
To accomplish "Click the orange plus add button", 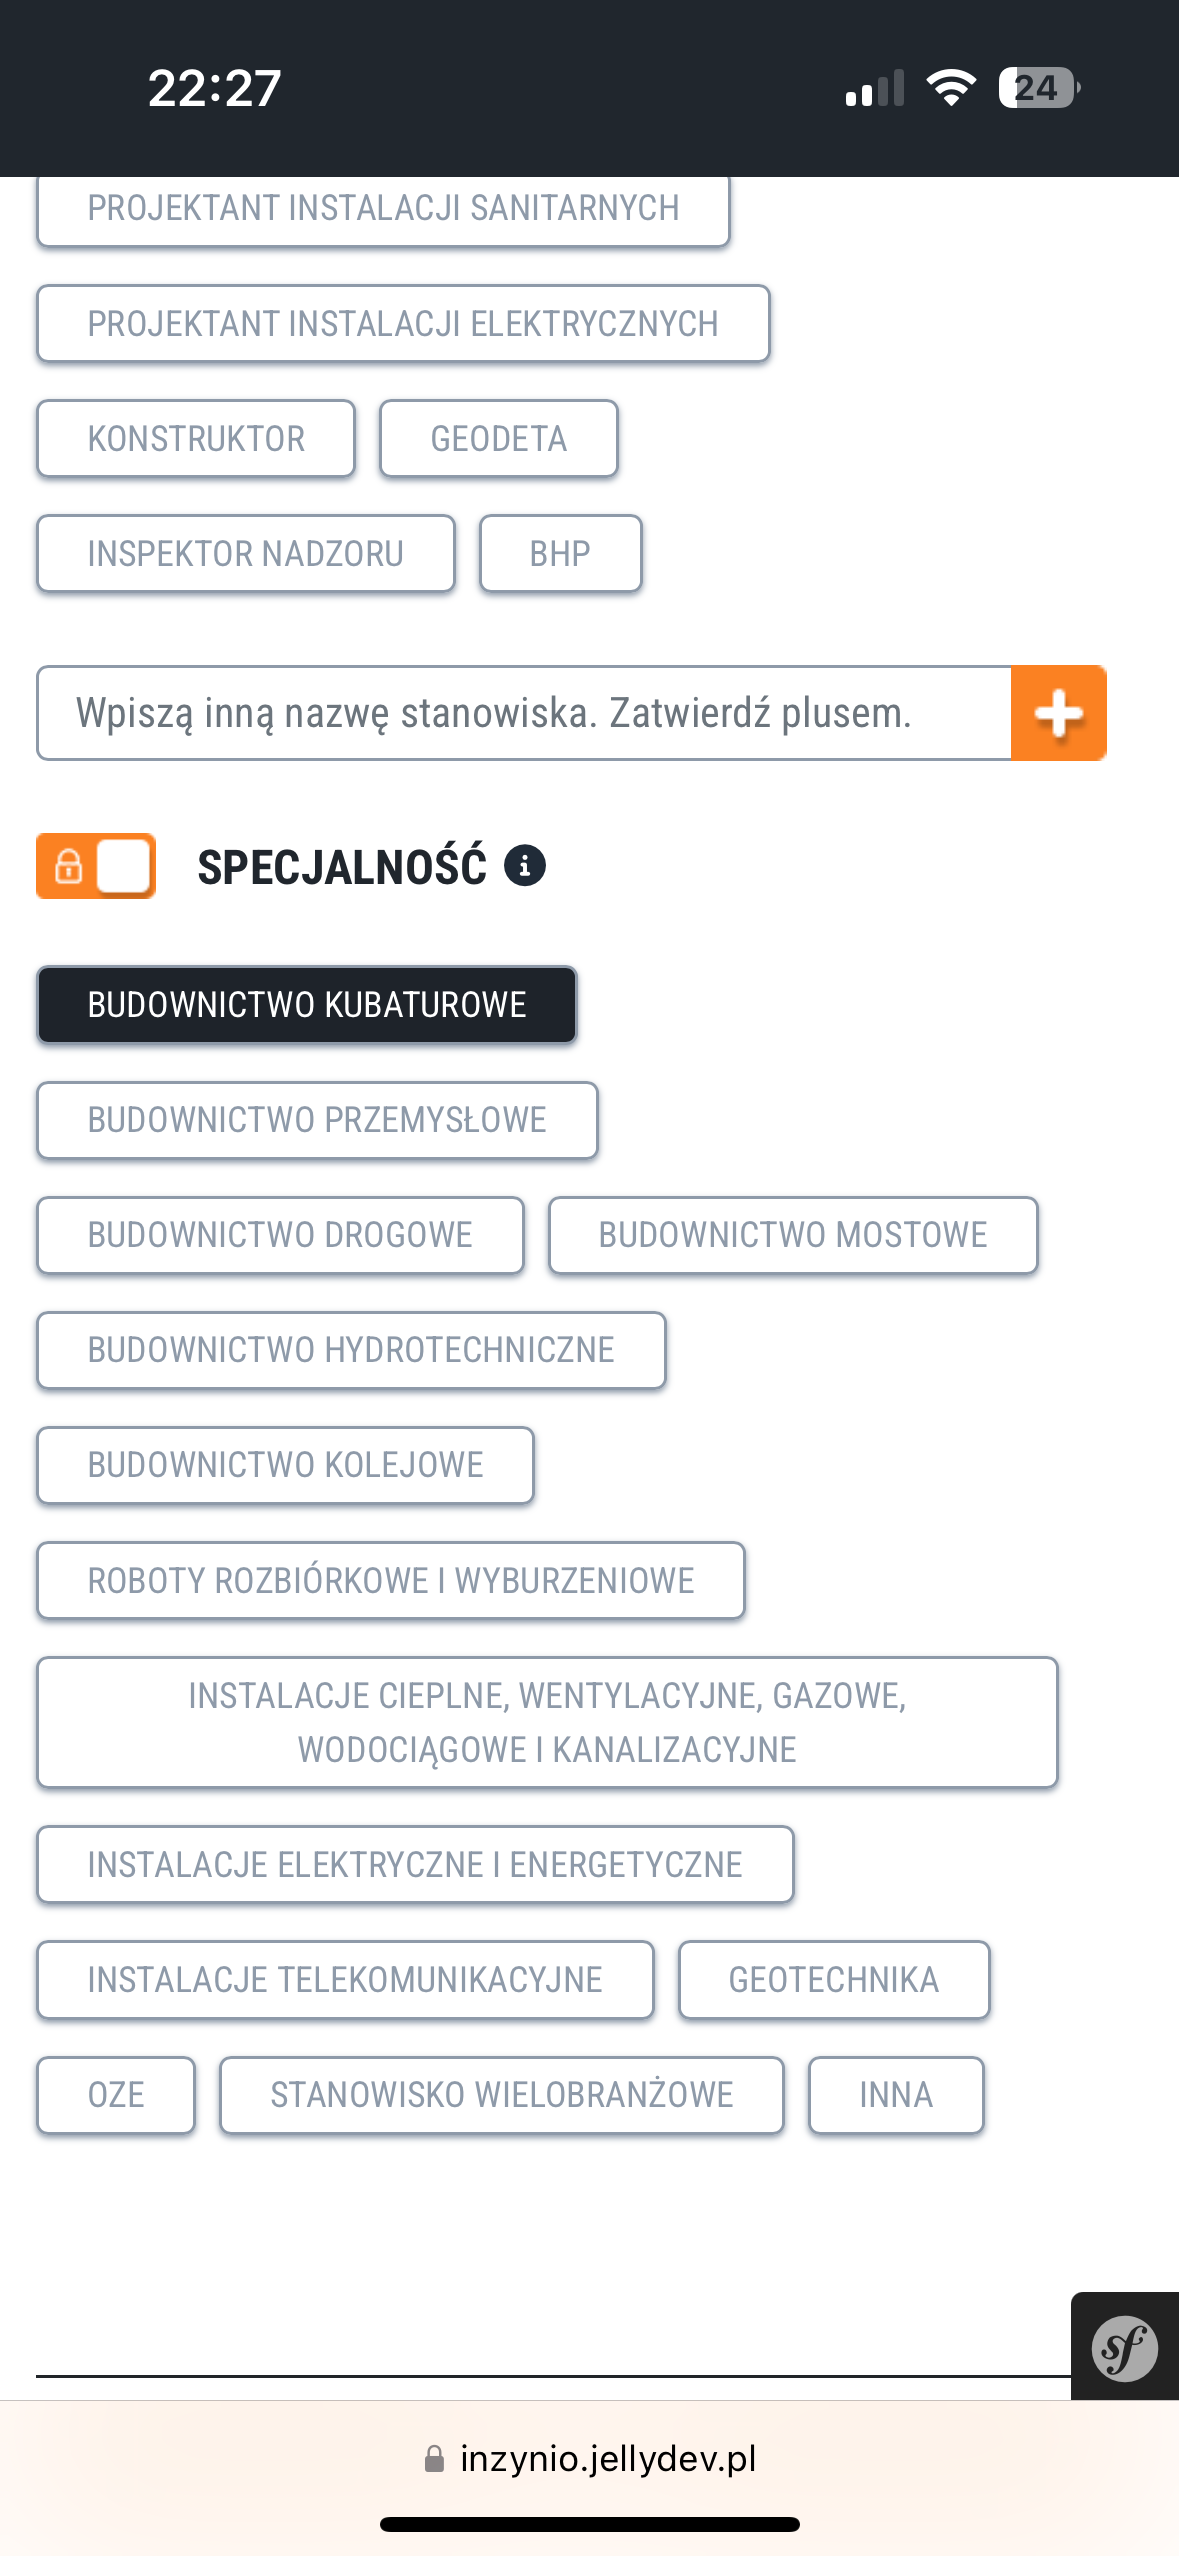I will [1058, 713].
